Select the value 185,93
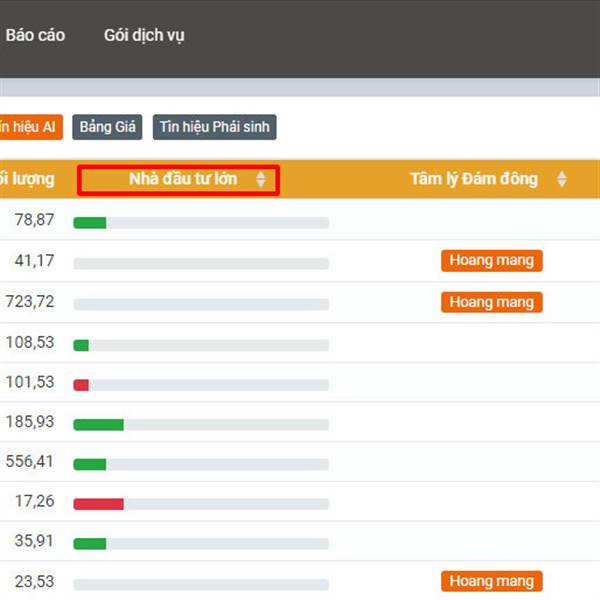The image size is (600, 600). [x=30, y=422]
